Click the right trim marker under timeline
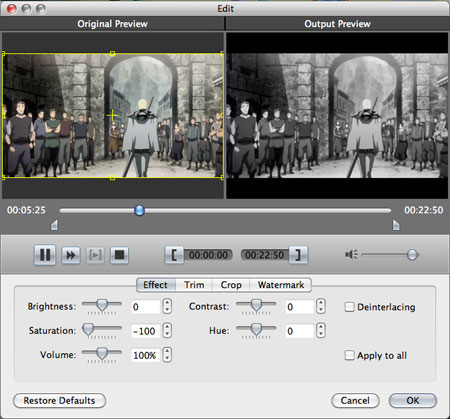Viewport: 450px width, 419px height. [396, 225]
